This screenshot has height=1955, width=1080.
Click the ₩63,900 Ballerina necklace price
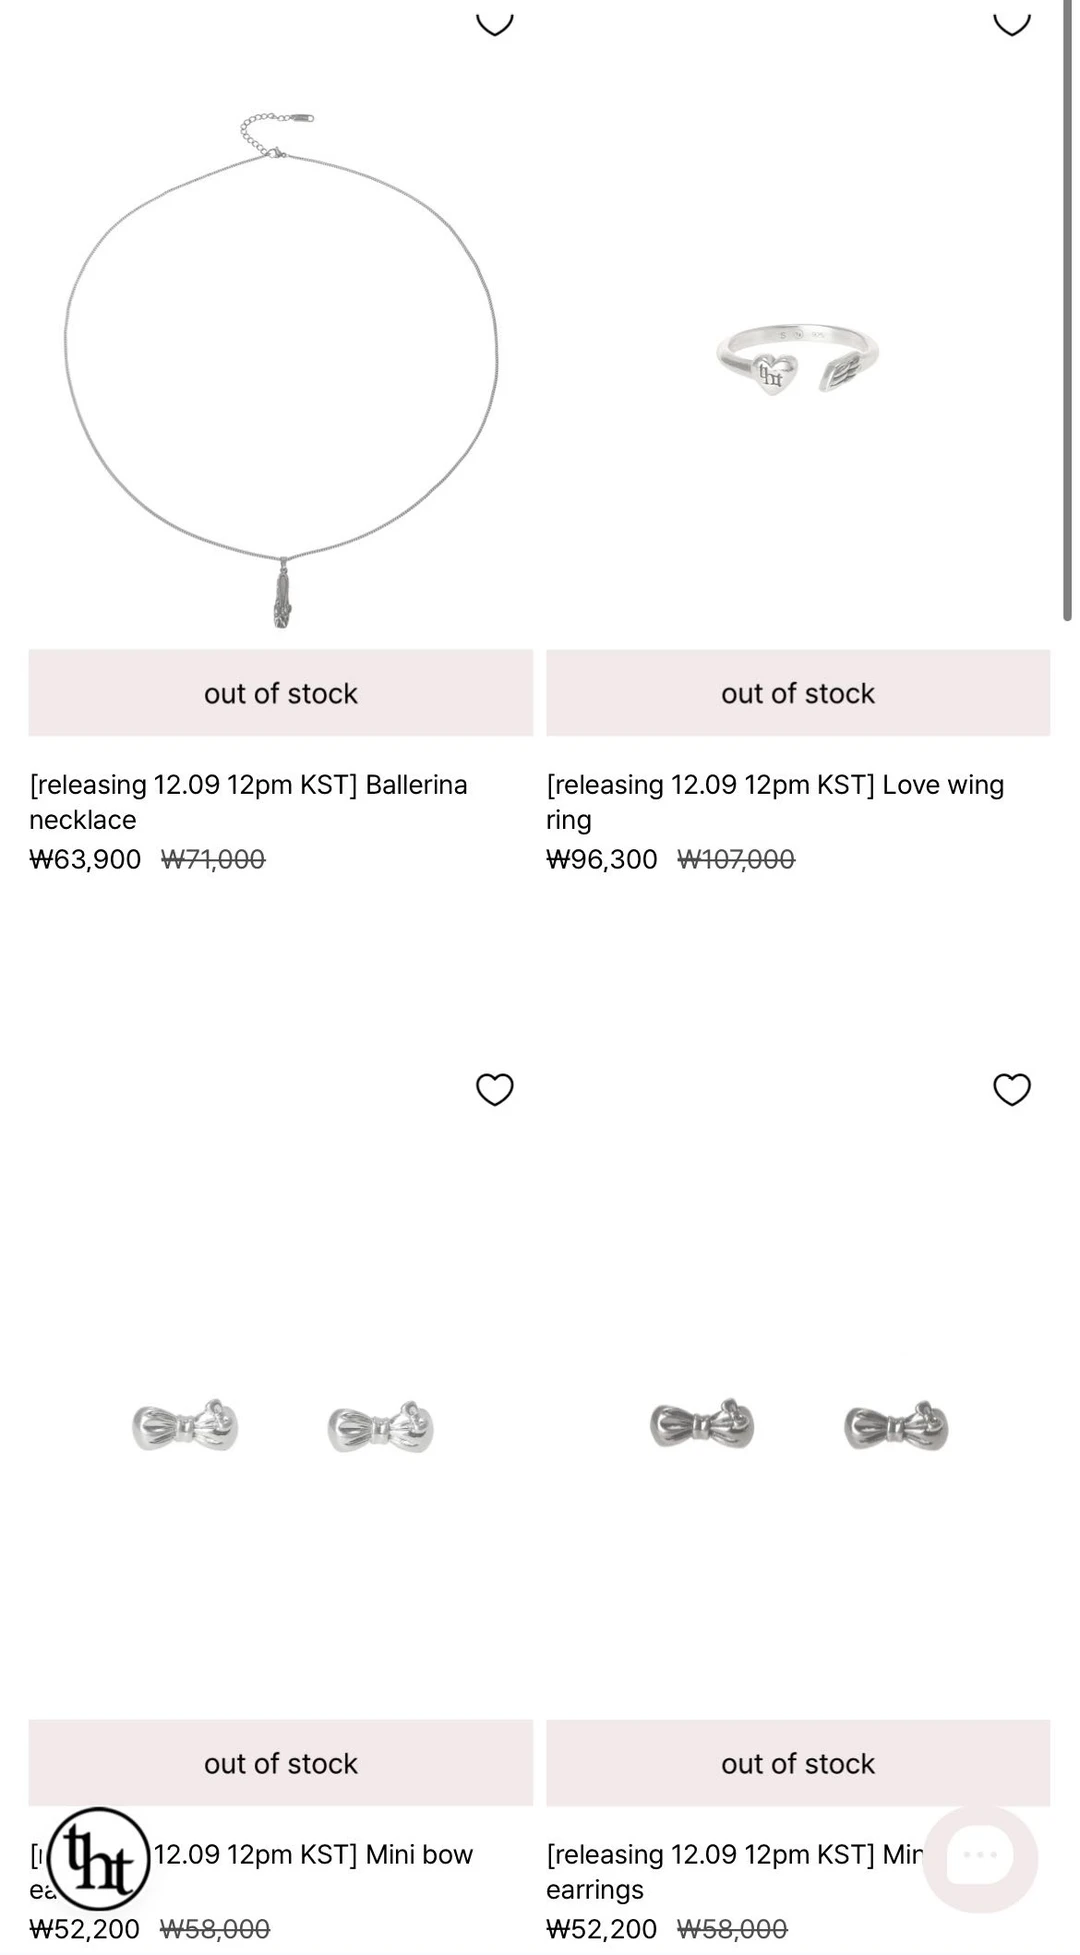[85, 859]
